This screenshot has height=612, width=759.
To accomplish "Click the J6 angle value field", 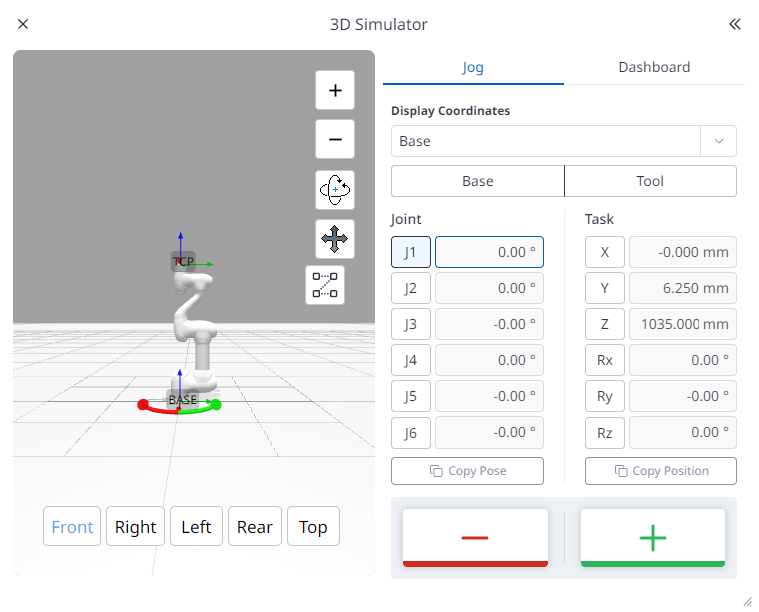I will click(x=489, y=432).
